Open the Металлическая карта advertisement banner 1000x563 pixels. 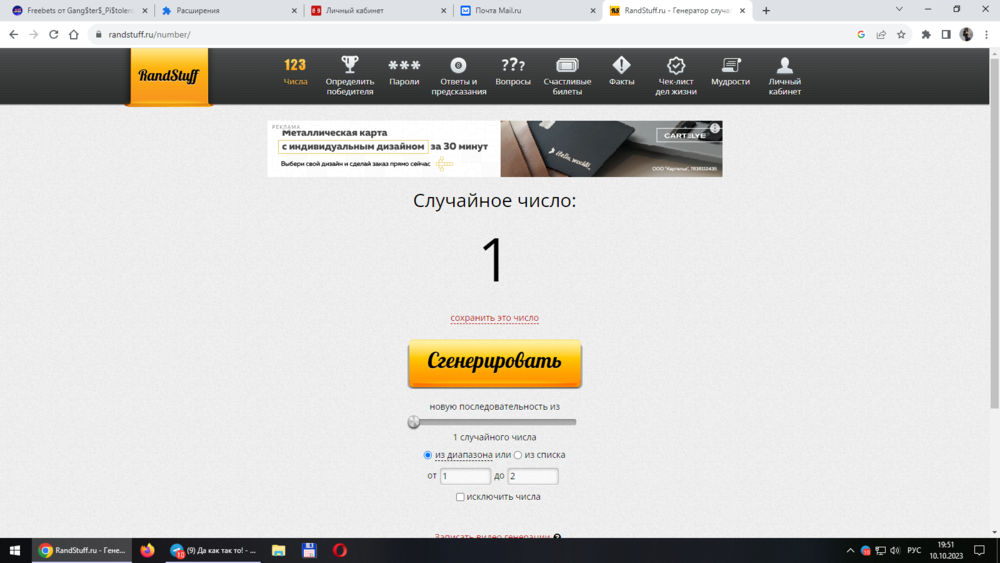click(495, 149)
